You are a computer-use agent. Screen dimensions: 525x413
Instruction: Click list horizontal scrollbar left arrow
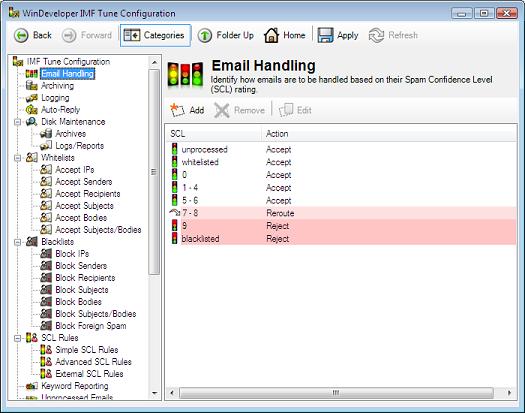pyautogui.click(x=172, y=393)
